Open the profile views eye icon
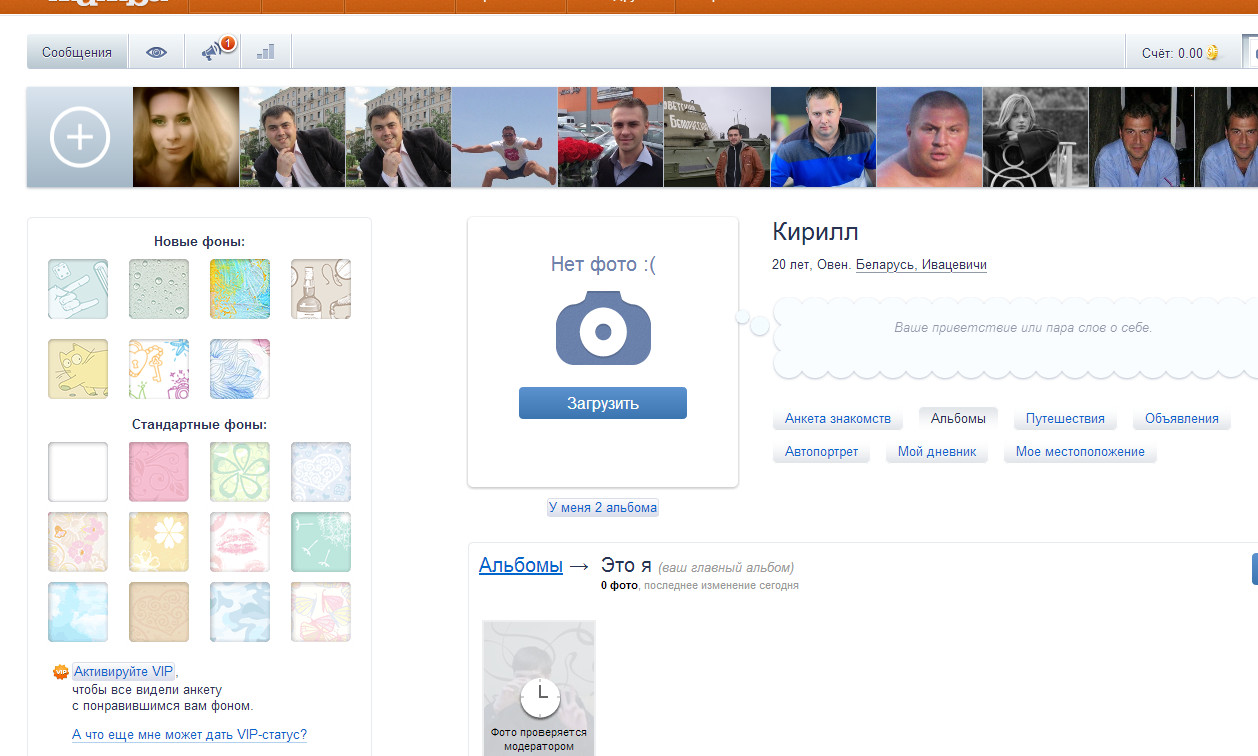Image resolution: width=1258 pixels, height=756 pixels. [156, 52]
